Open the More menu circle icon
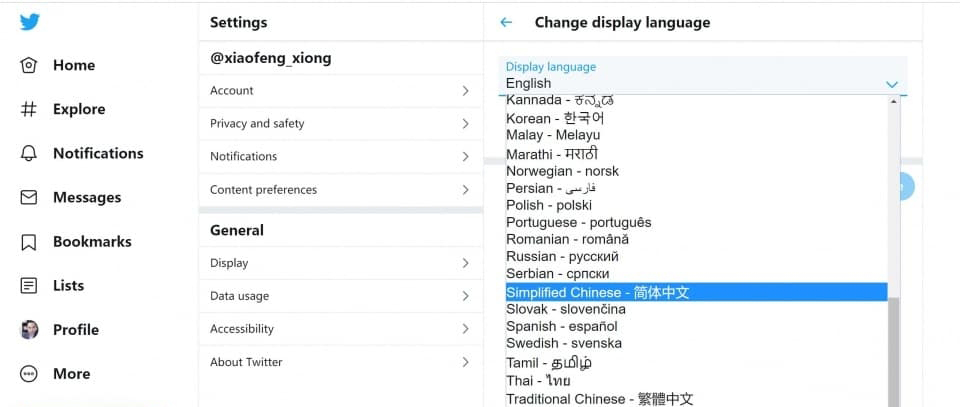This screenshot has width=960, height=407. pos(29,373)
